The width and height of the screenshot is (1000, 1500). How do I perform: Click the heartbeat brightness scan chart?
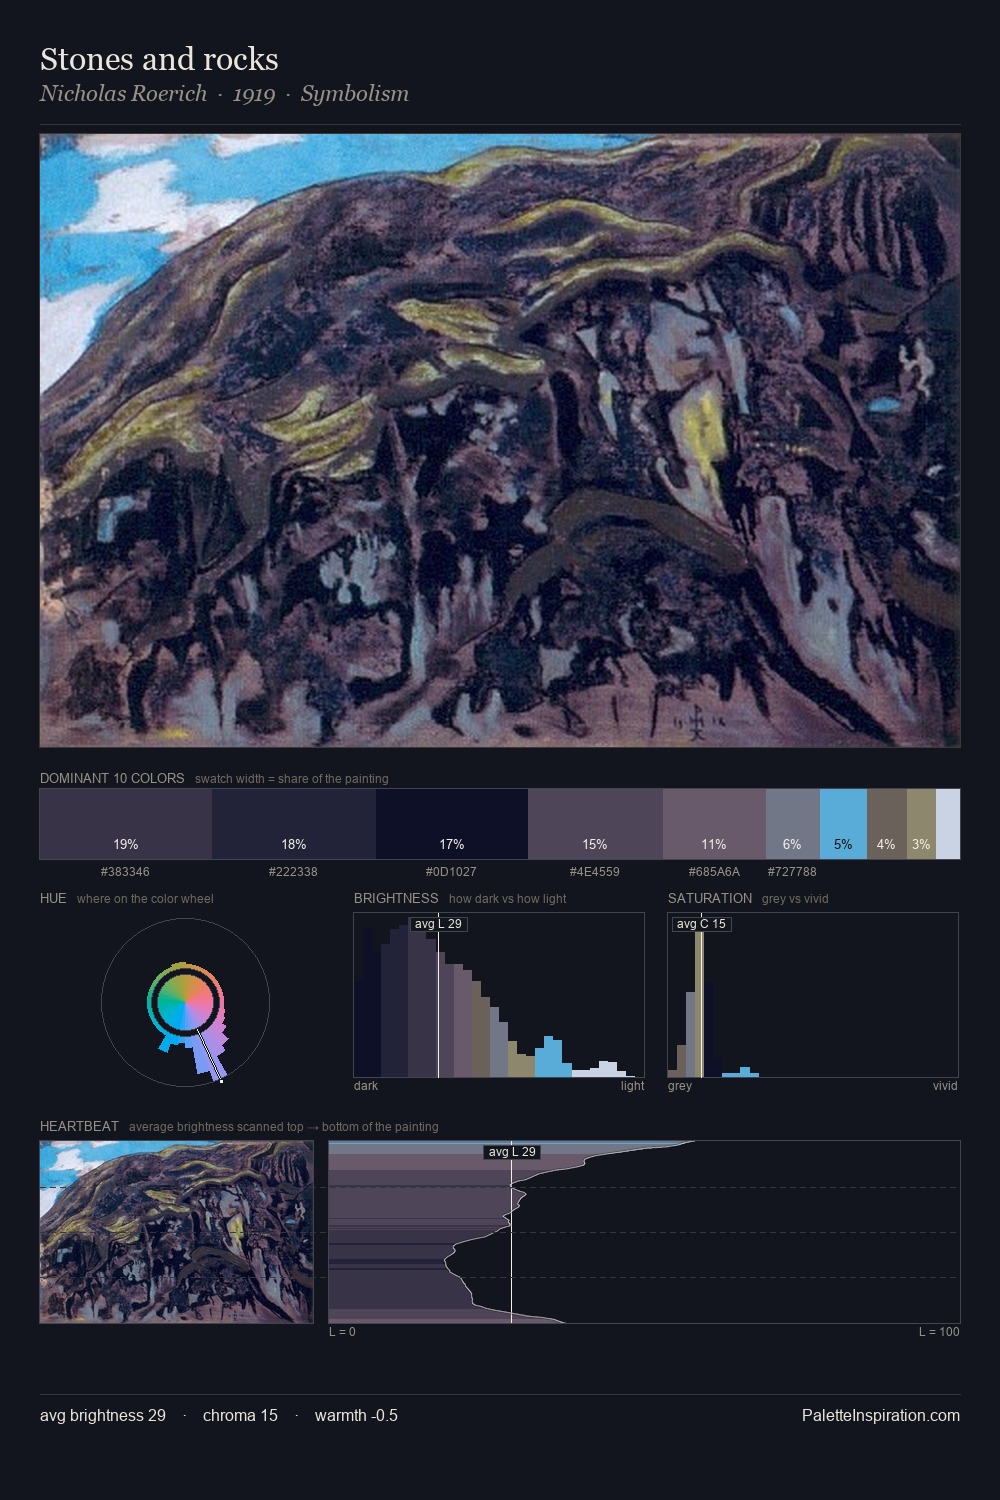point(644,1232)
